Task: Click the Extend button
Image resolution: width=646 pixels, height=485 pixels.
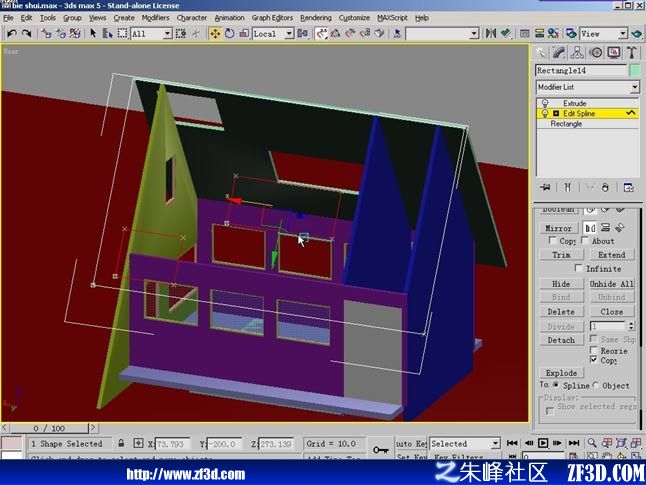Action: tap(611, 255)
